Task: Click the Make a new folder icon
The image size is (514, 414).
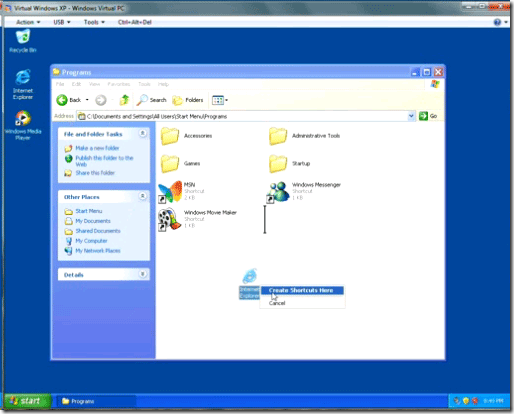Action: coord(68,148)
